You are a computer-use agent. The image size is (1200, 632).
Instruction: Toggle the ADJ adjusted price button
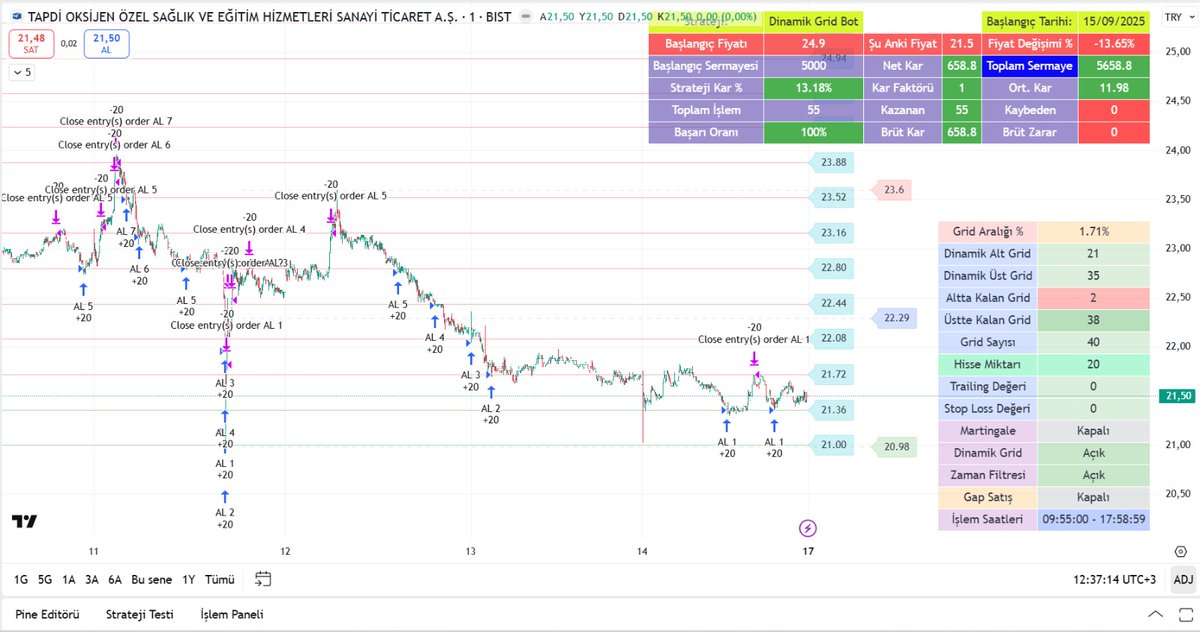[x=1183, y=579]
